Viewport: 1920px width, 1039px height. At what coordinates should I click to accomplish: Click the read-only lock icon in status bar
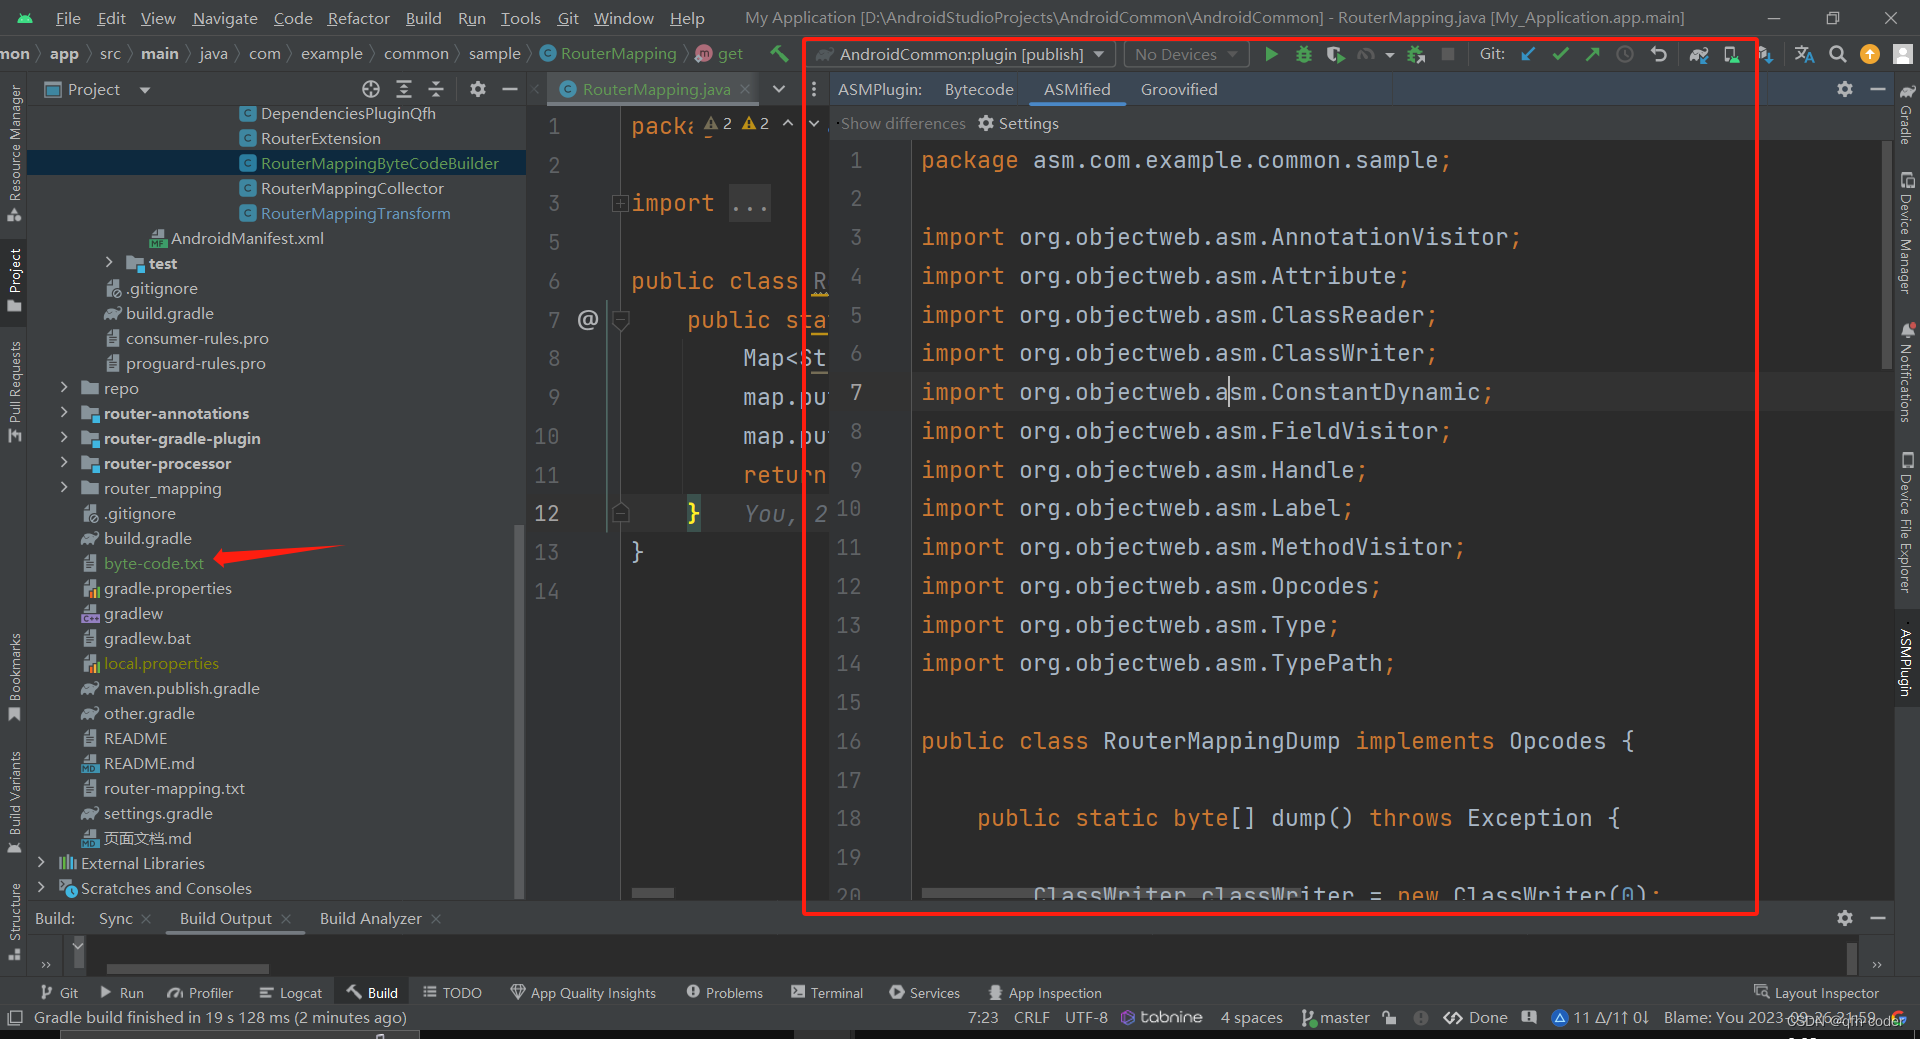(1389, 1017)
